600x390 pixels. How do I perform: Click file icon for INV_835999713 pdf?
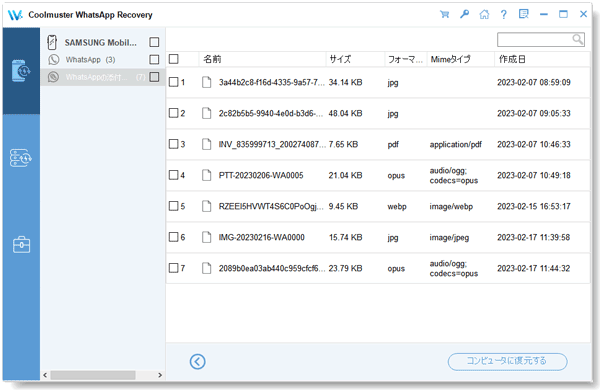point(207,144)
